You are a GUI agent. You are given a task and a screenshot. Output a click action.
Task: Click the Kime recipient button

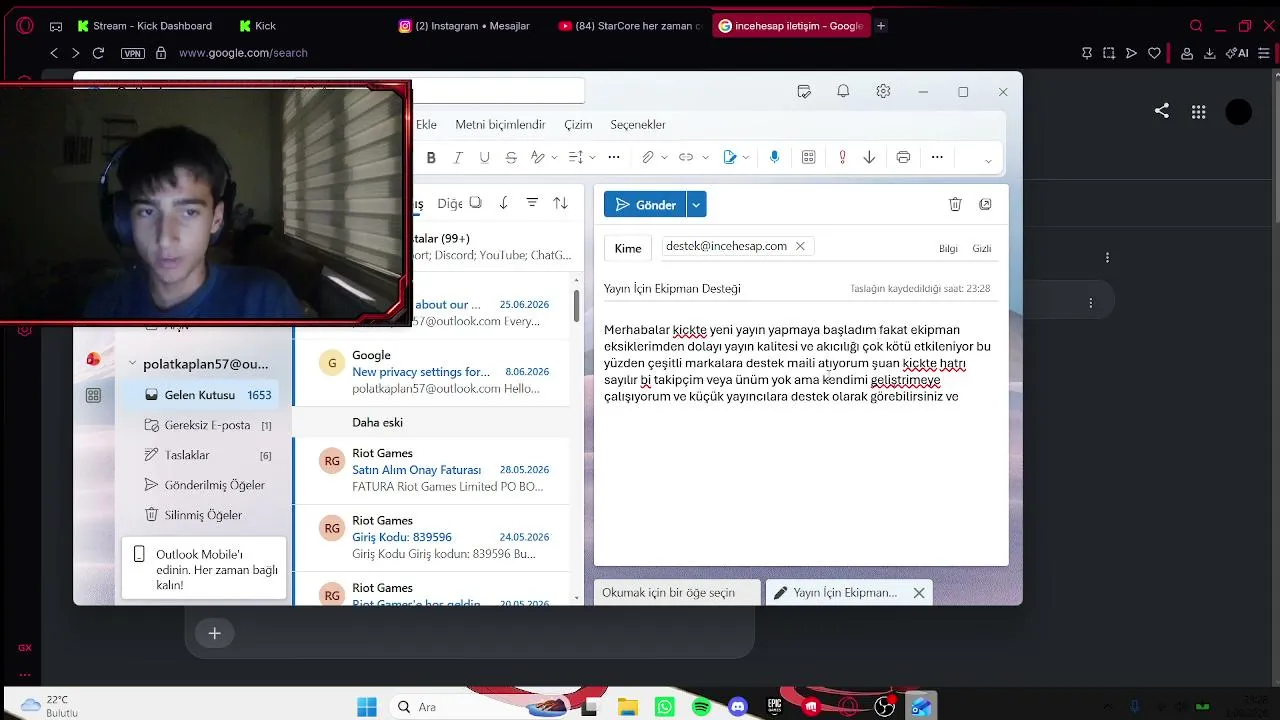coord(628,248)
